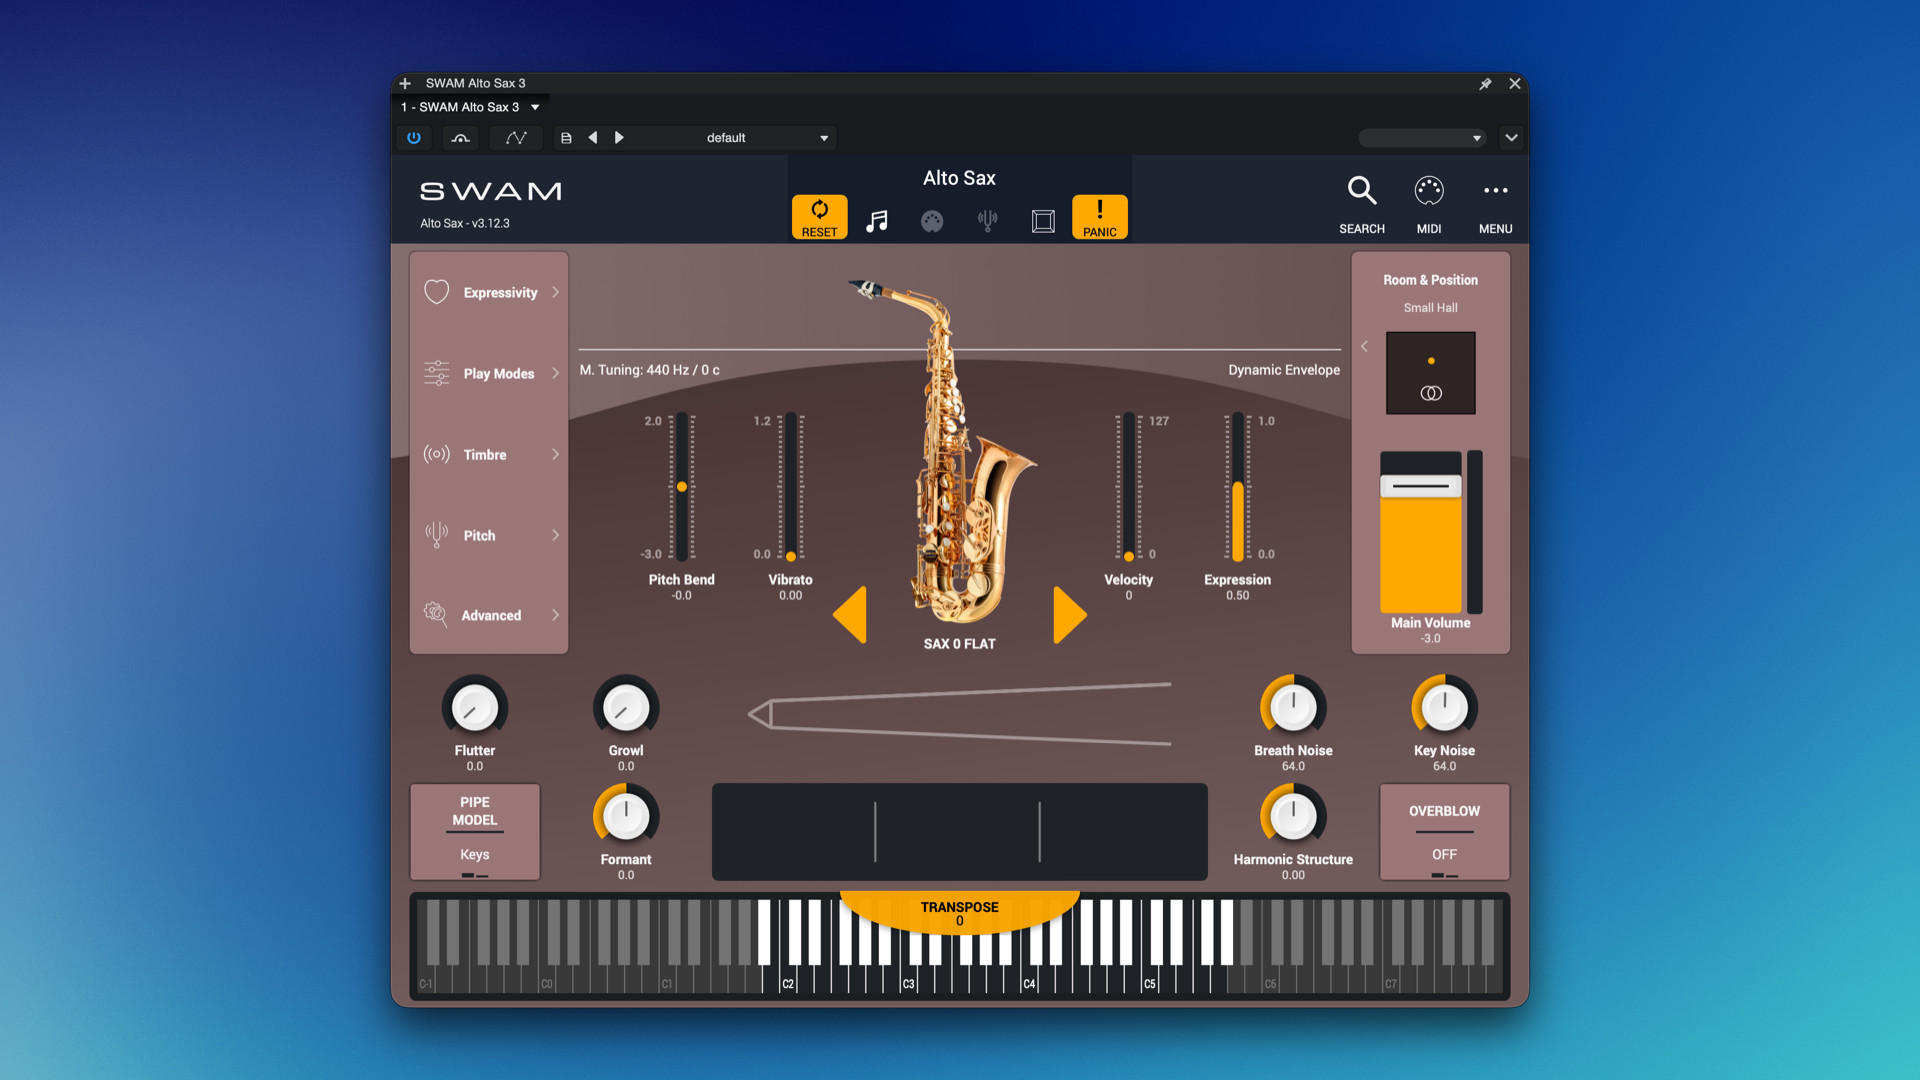Toggle the PIPE MODEL Keys switch
Image resolution: width=1920 pixels, height=1080 pixels.
[x=475, y=832]
